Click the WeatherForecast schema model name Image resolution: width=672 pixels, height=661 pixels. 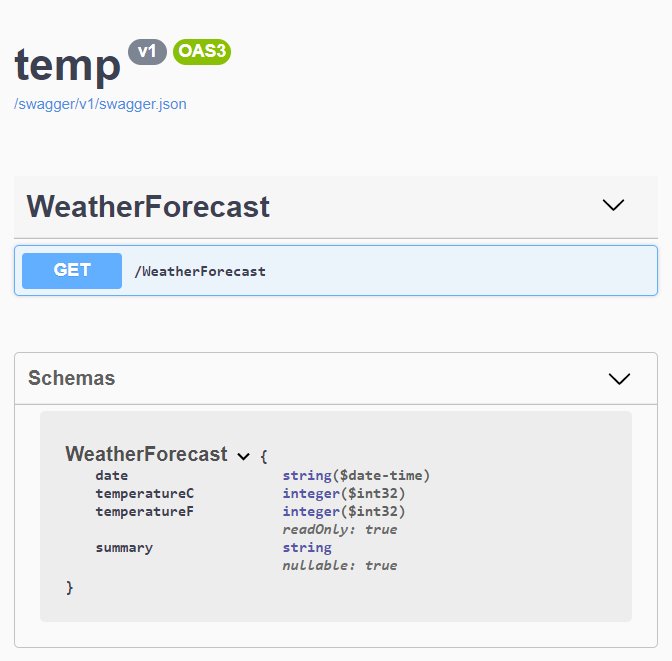tap(146, 454)
